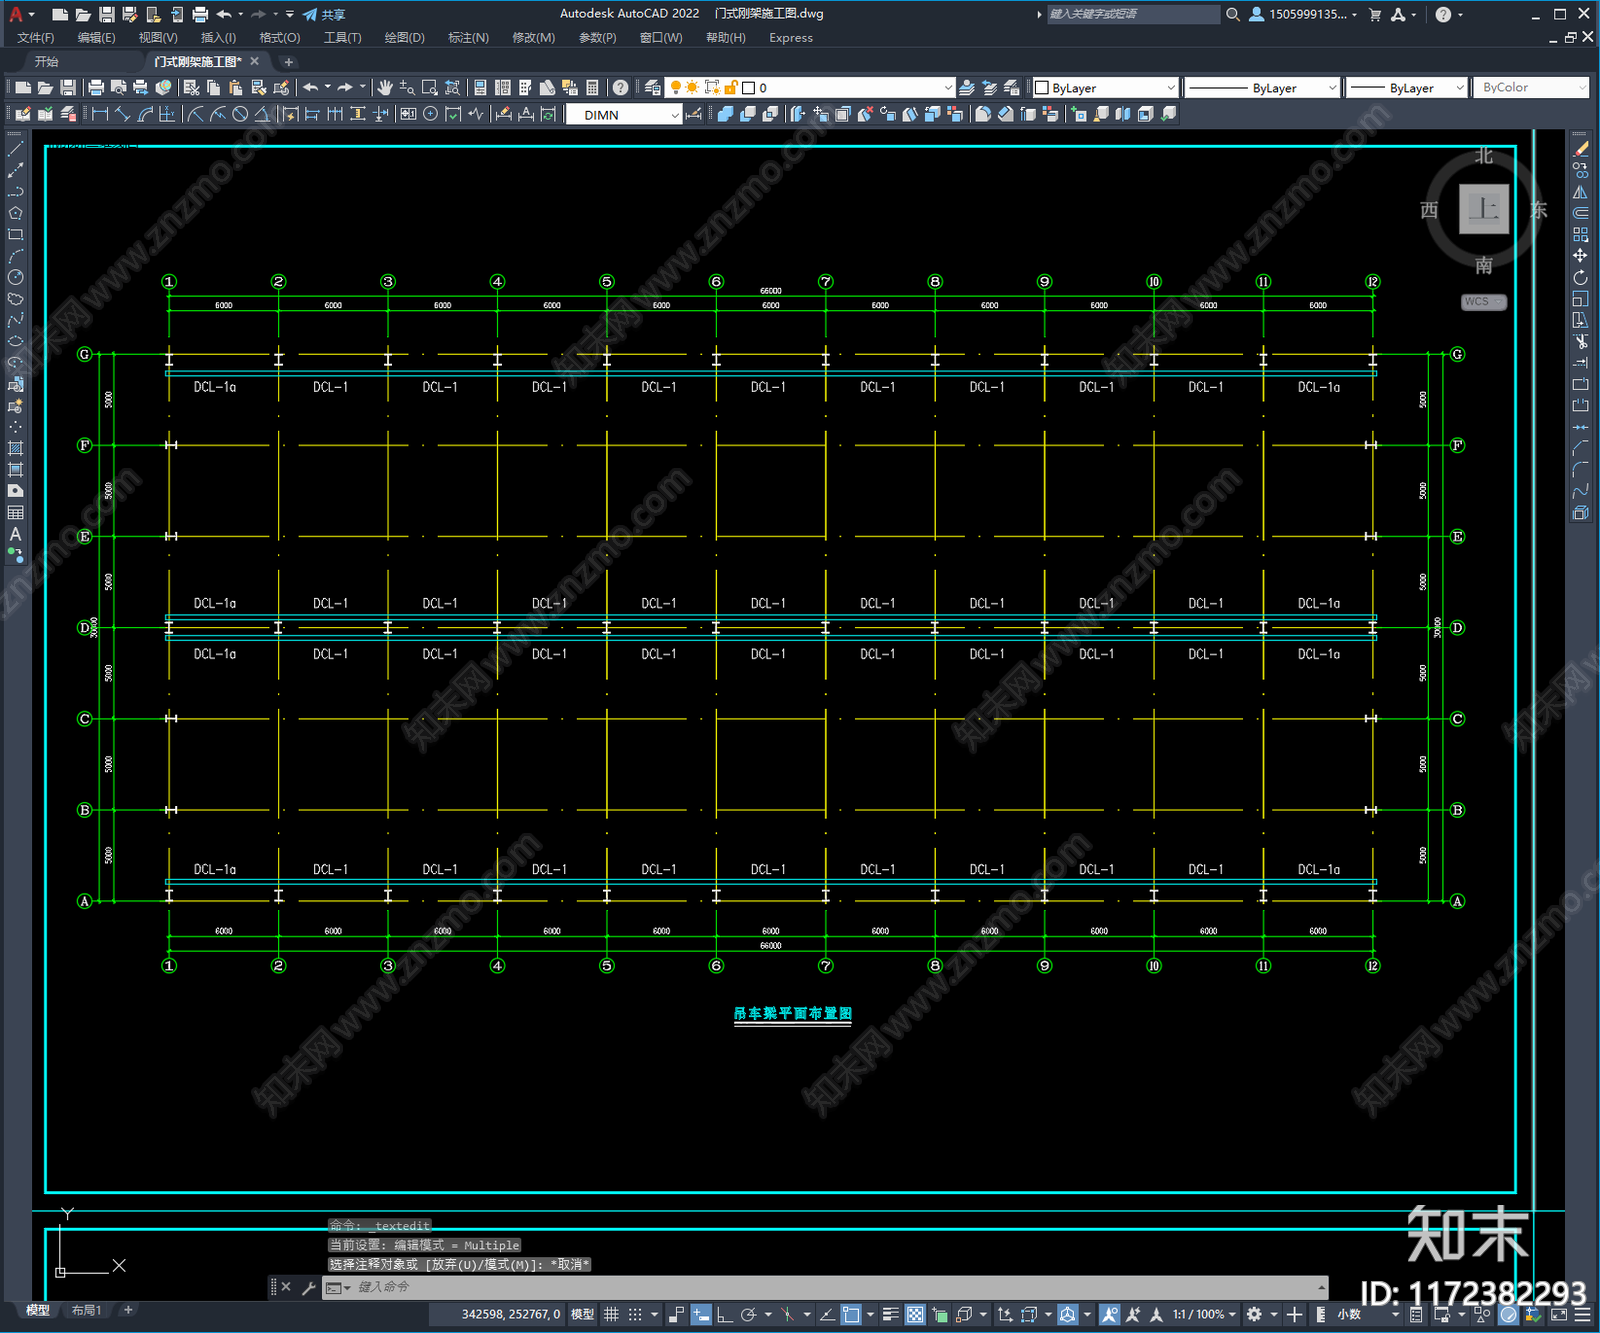
Task: Expand the WCS dropdown under the ViewCube
Action: click(x=1484, y=302)
